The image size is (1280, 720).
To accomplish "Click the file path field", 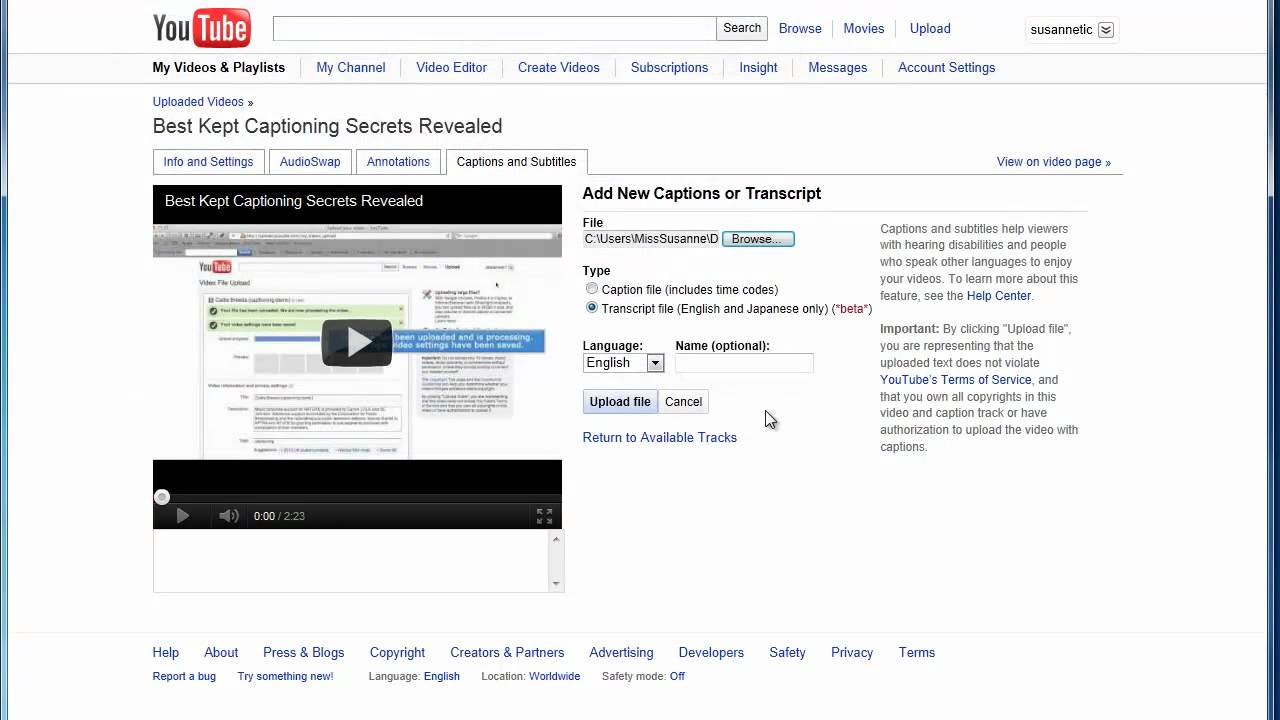I will 651,239.
